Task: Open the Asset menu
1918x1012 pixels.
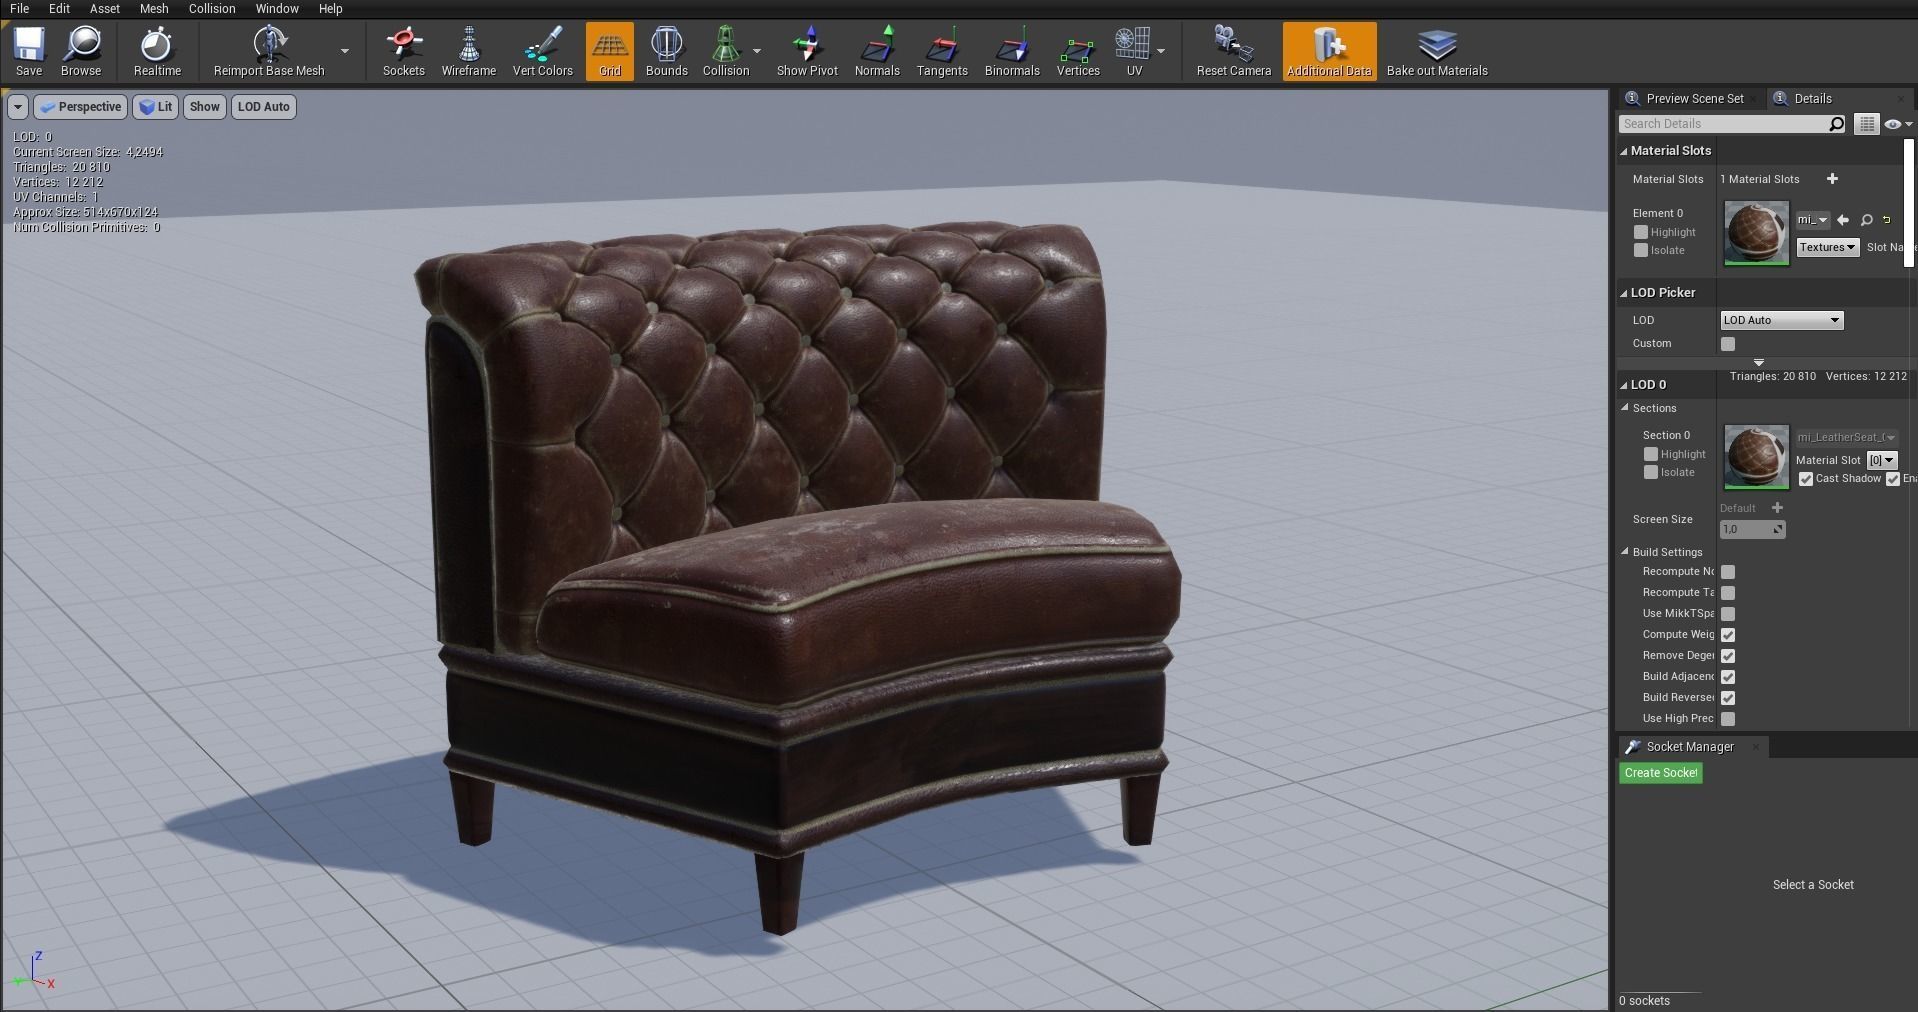Action: [x=104, y=9]
